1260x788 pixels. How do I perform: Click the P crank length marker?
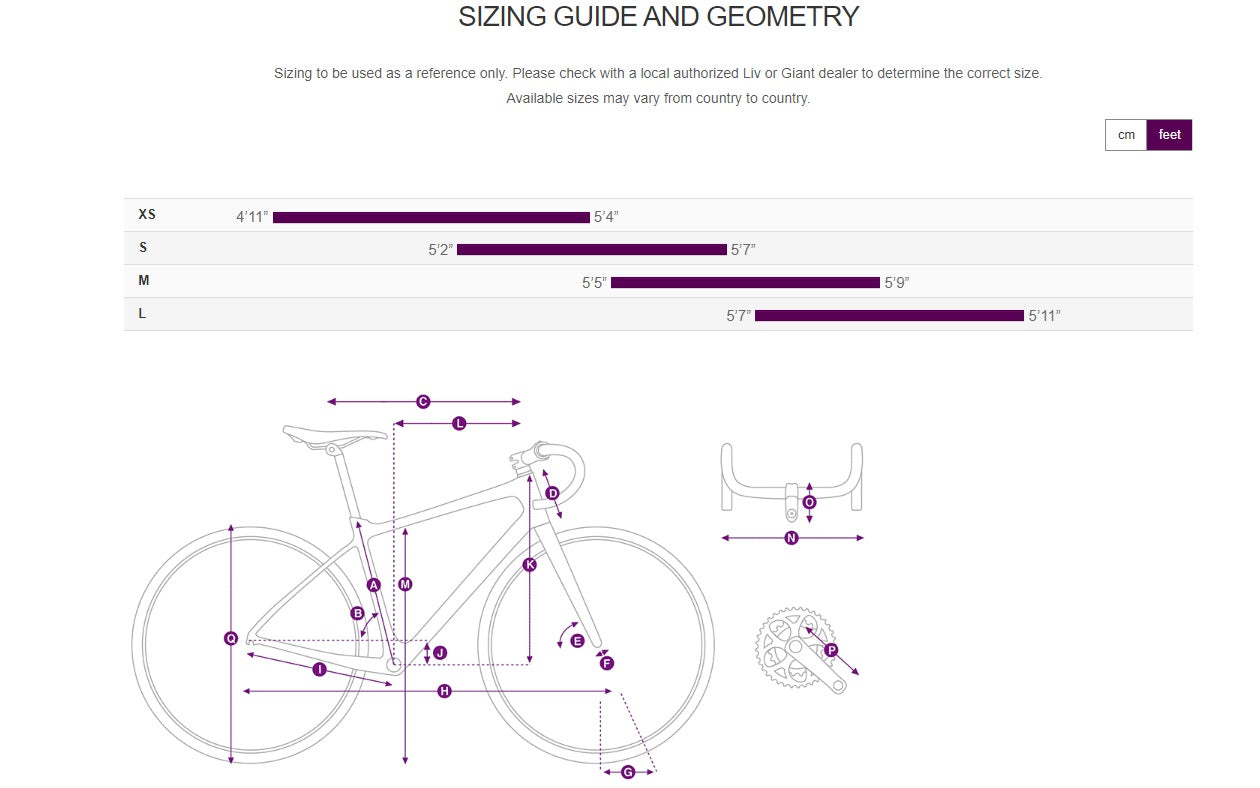(x=831, y=650)
